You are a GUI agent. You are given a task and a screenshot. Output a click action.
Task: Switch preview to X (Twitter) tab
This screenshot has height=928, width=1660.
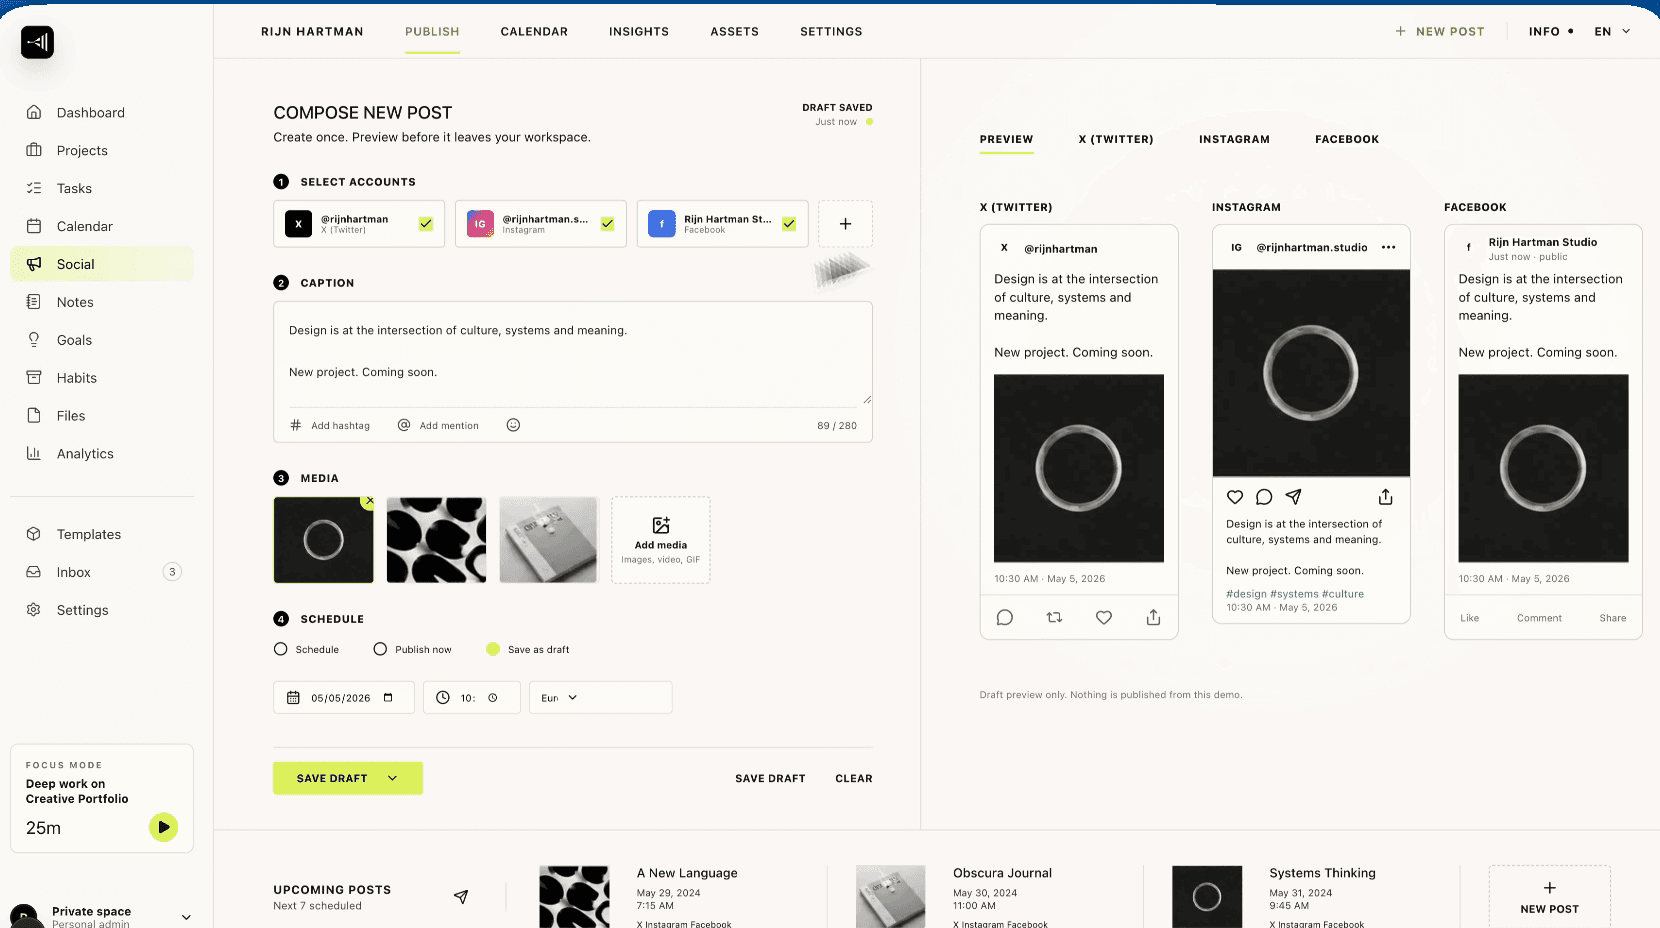[1116, 140]
